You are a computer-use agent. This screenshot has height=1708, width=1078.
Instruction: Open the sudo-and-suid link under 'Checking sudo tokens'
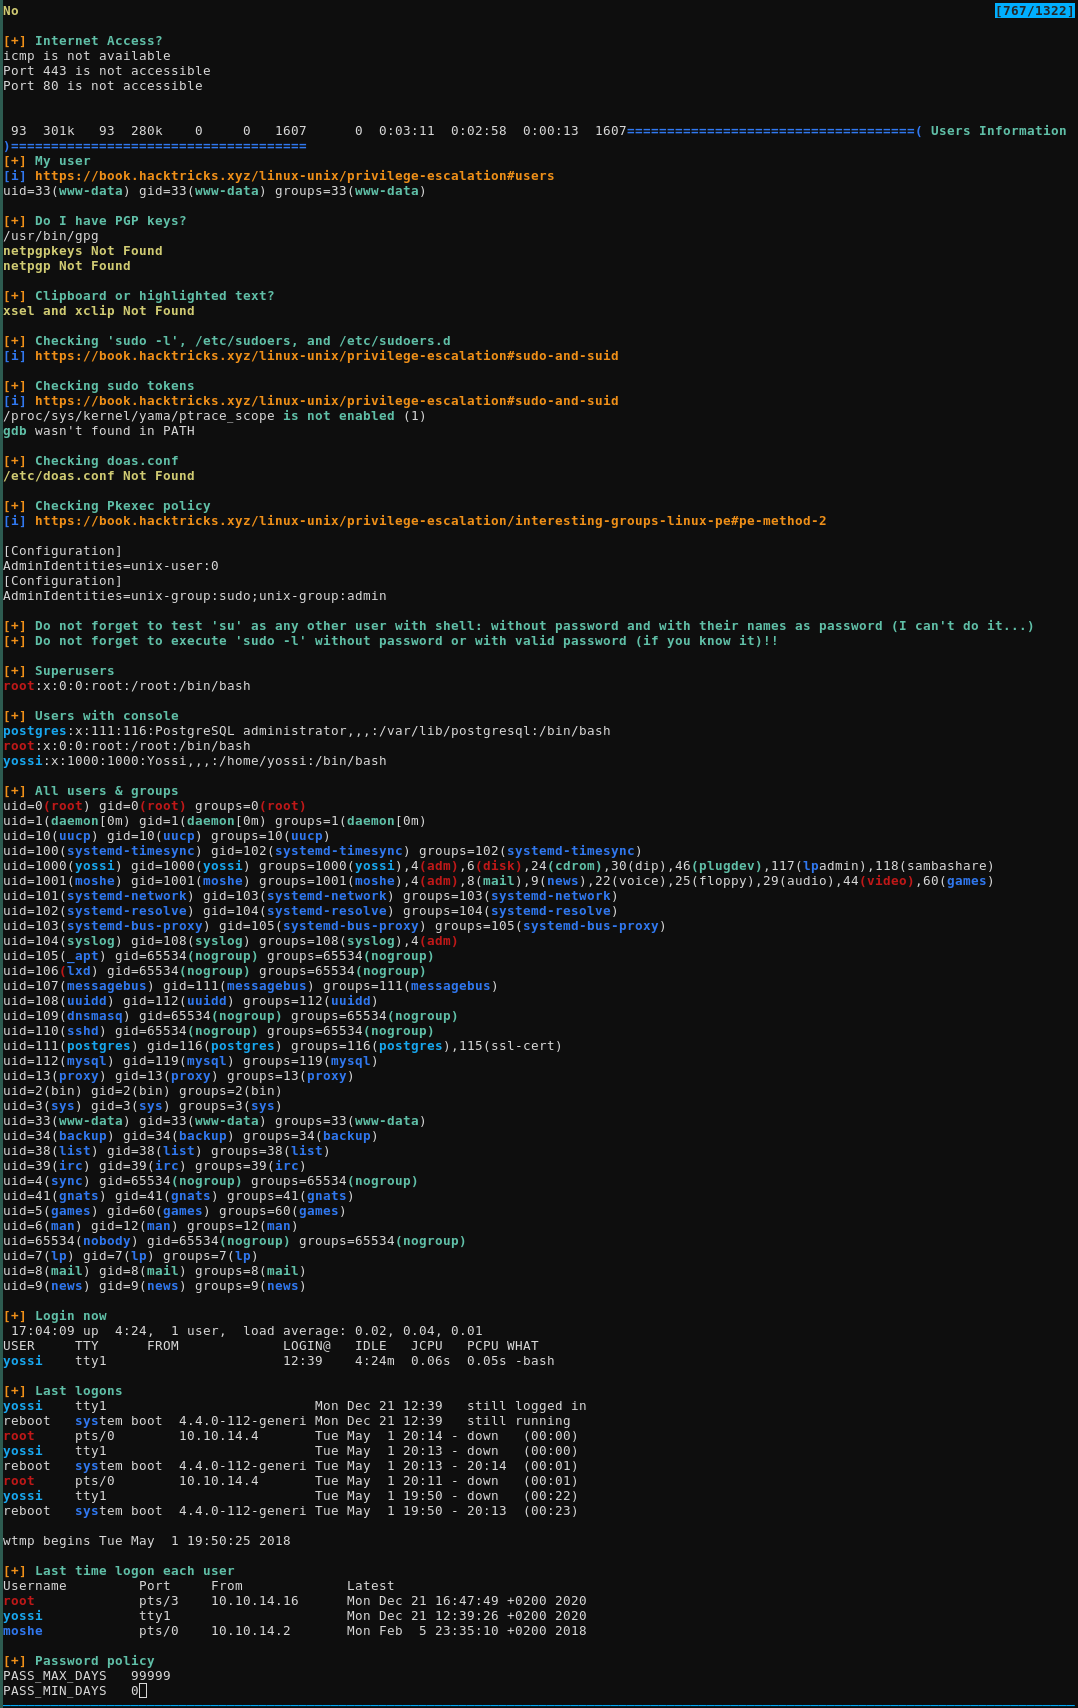click(326, 401)
